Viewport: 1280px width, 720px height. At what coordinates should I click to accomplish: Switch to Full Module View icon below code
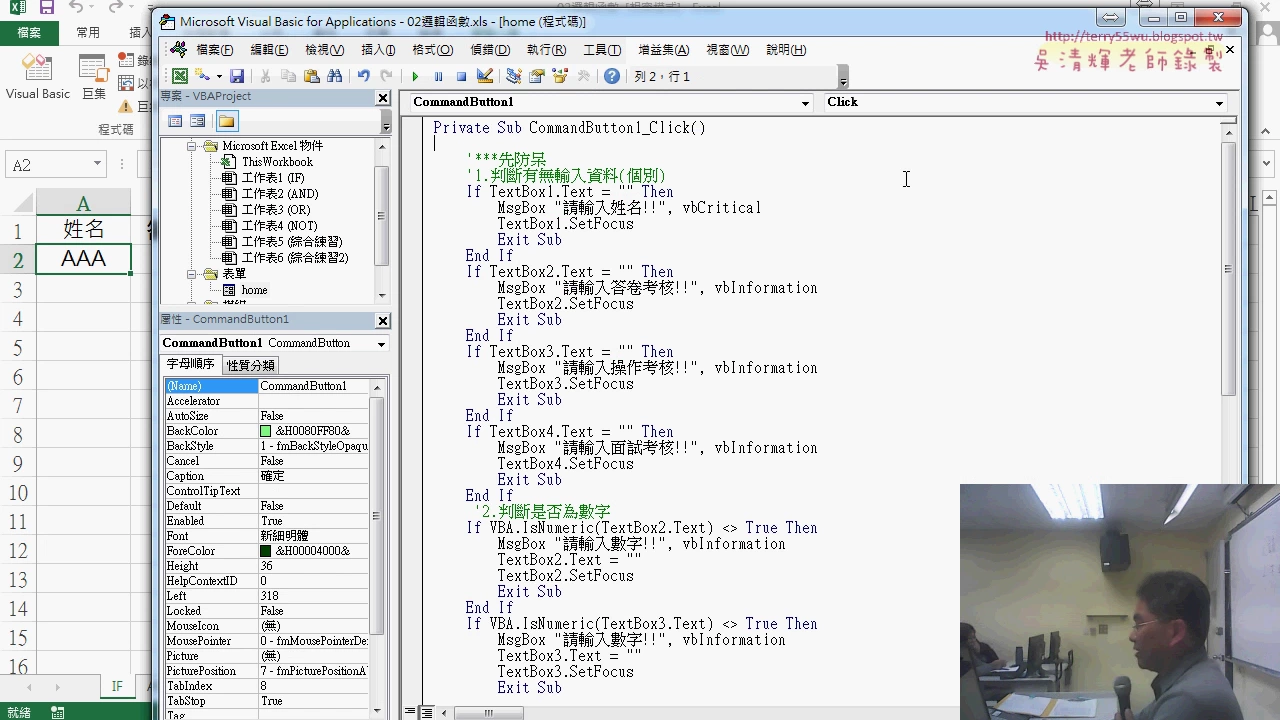[x=427, y=713]
